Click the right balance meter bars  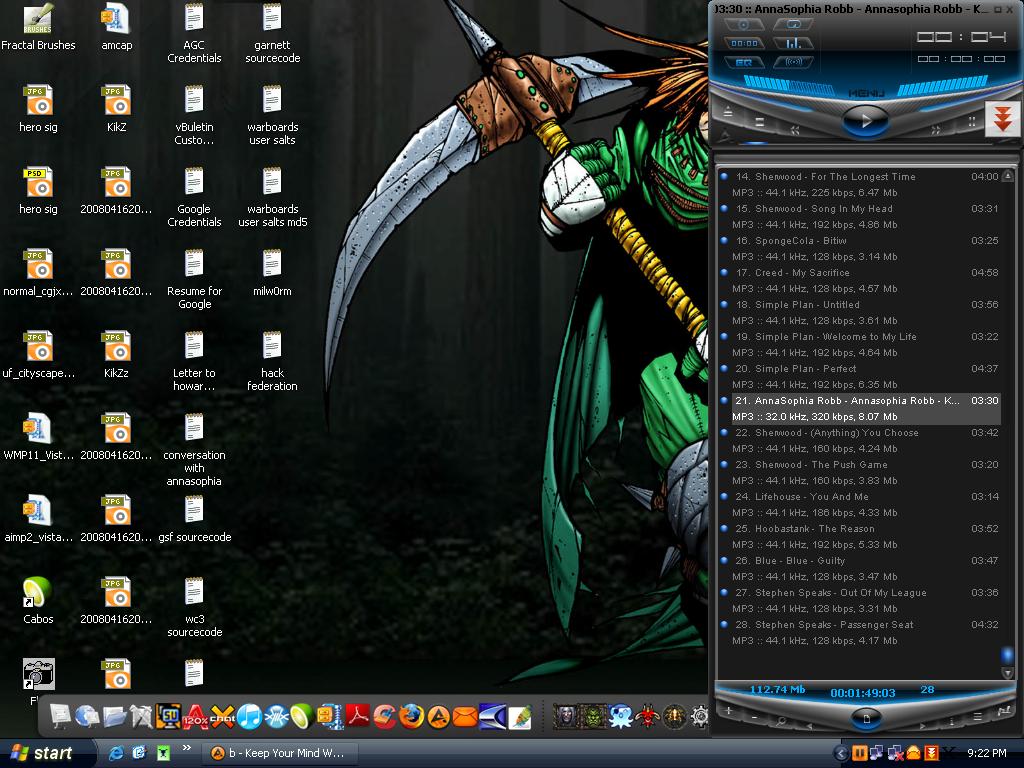941,84
